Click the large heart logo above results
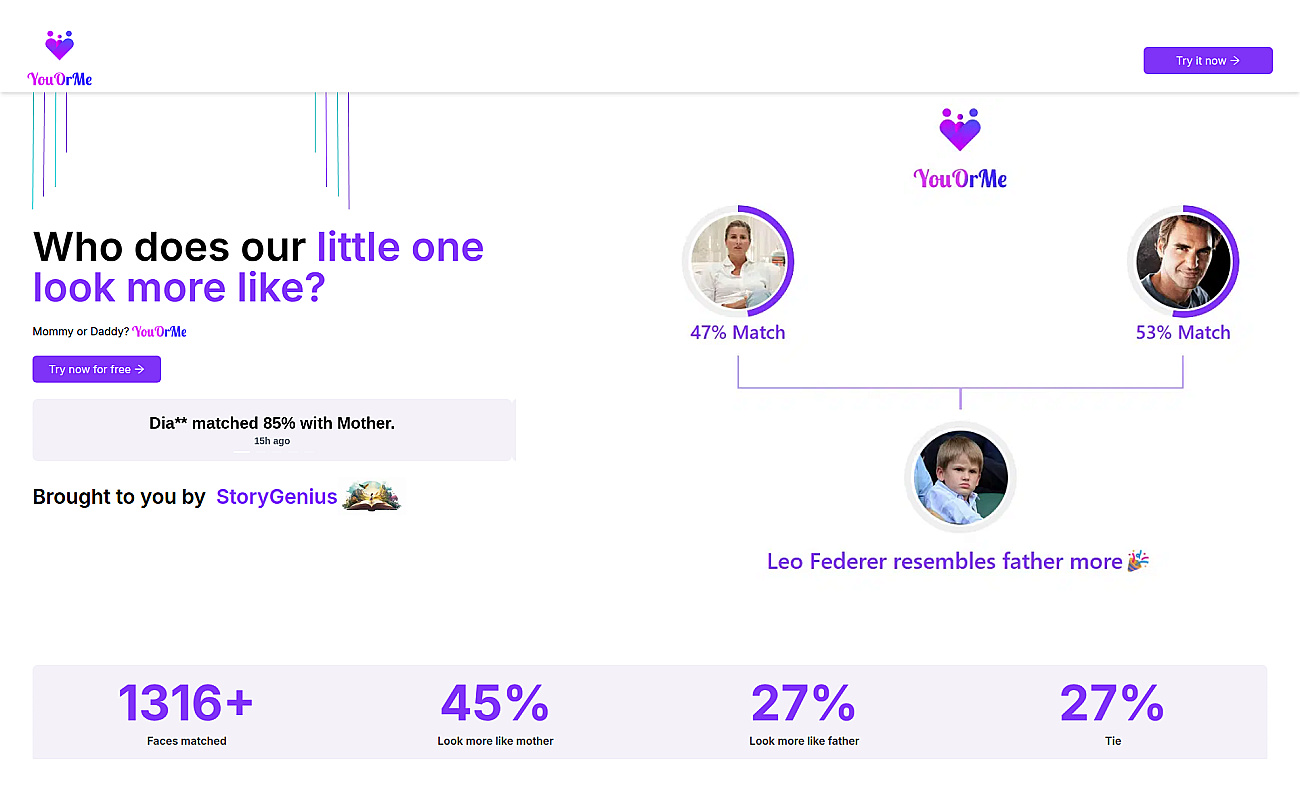Viewport: 1300px width, 788px height. tap(960, 129)
